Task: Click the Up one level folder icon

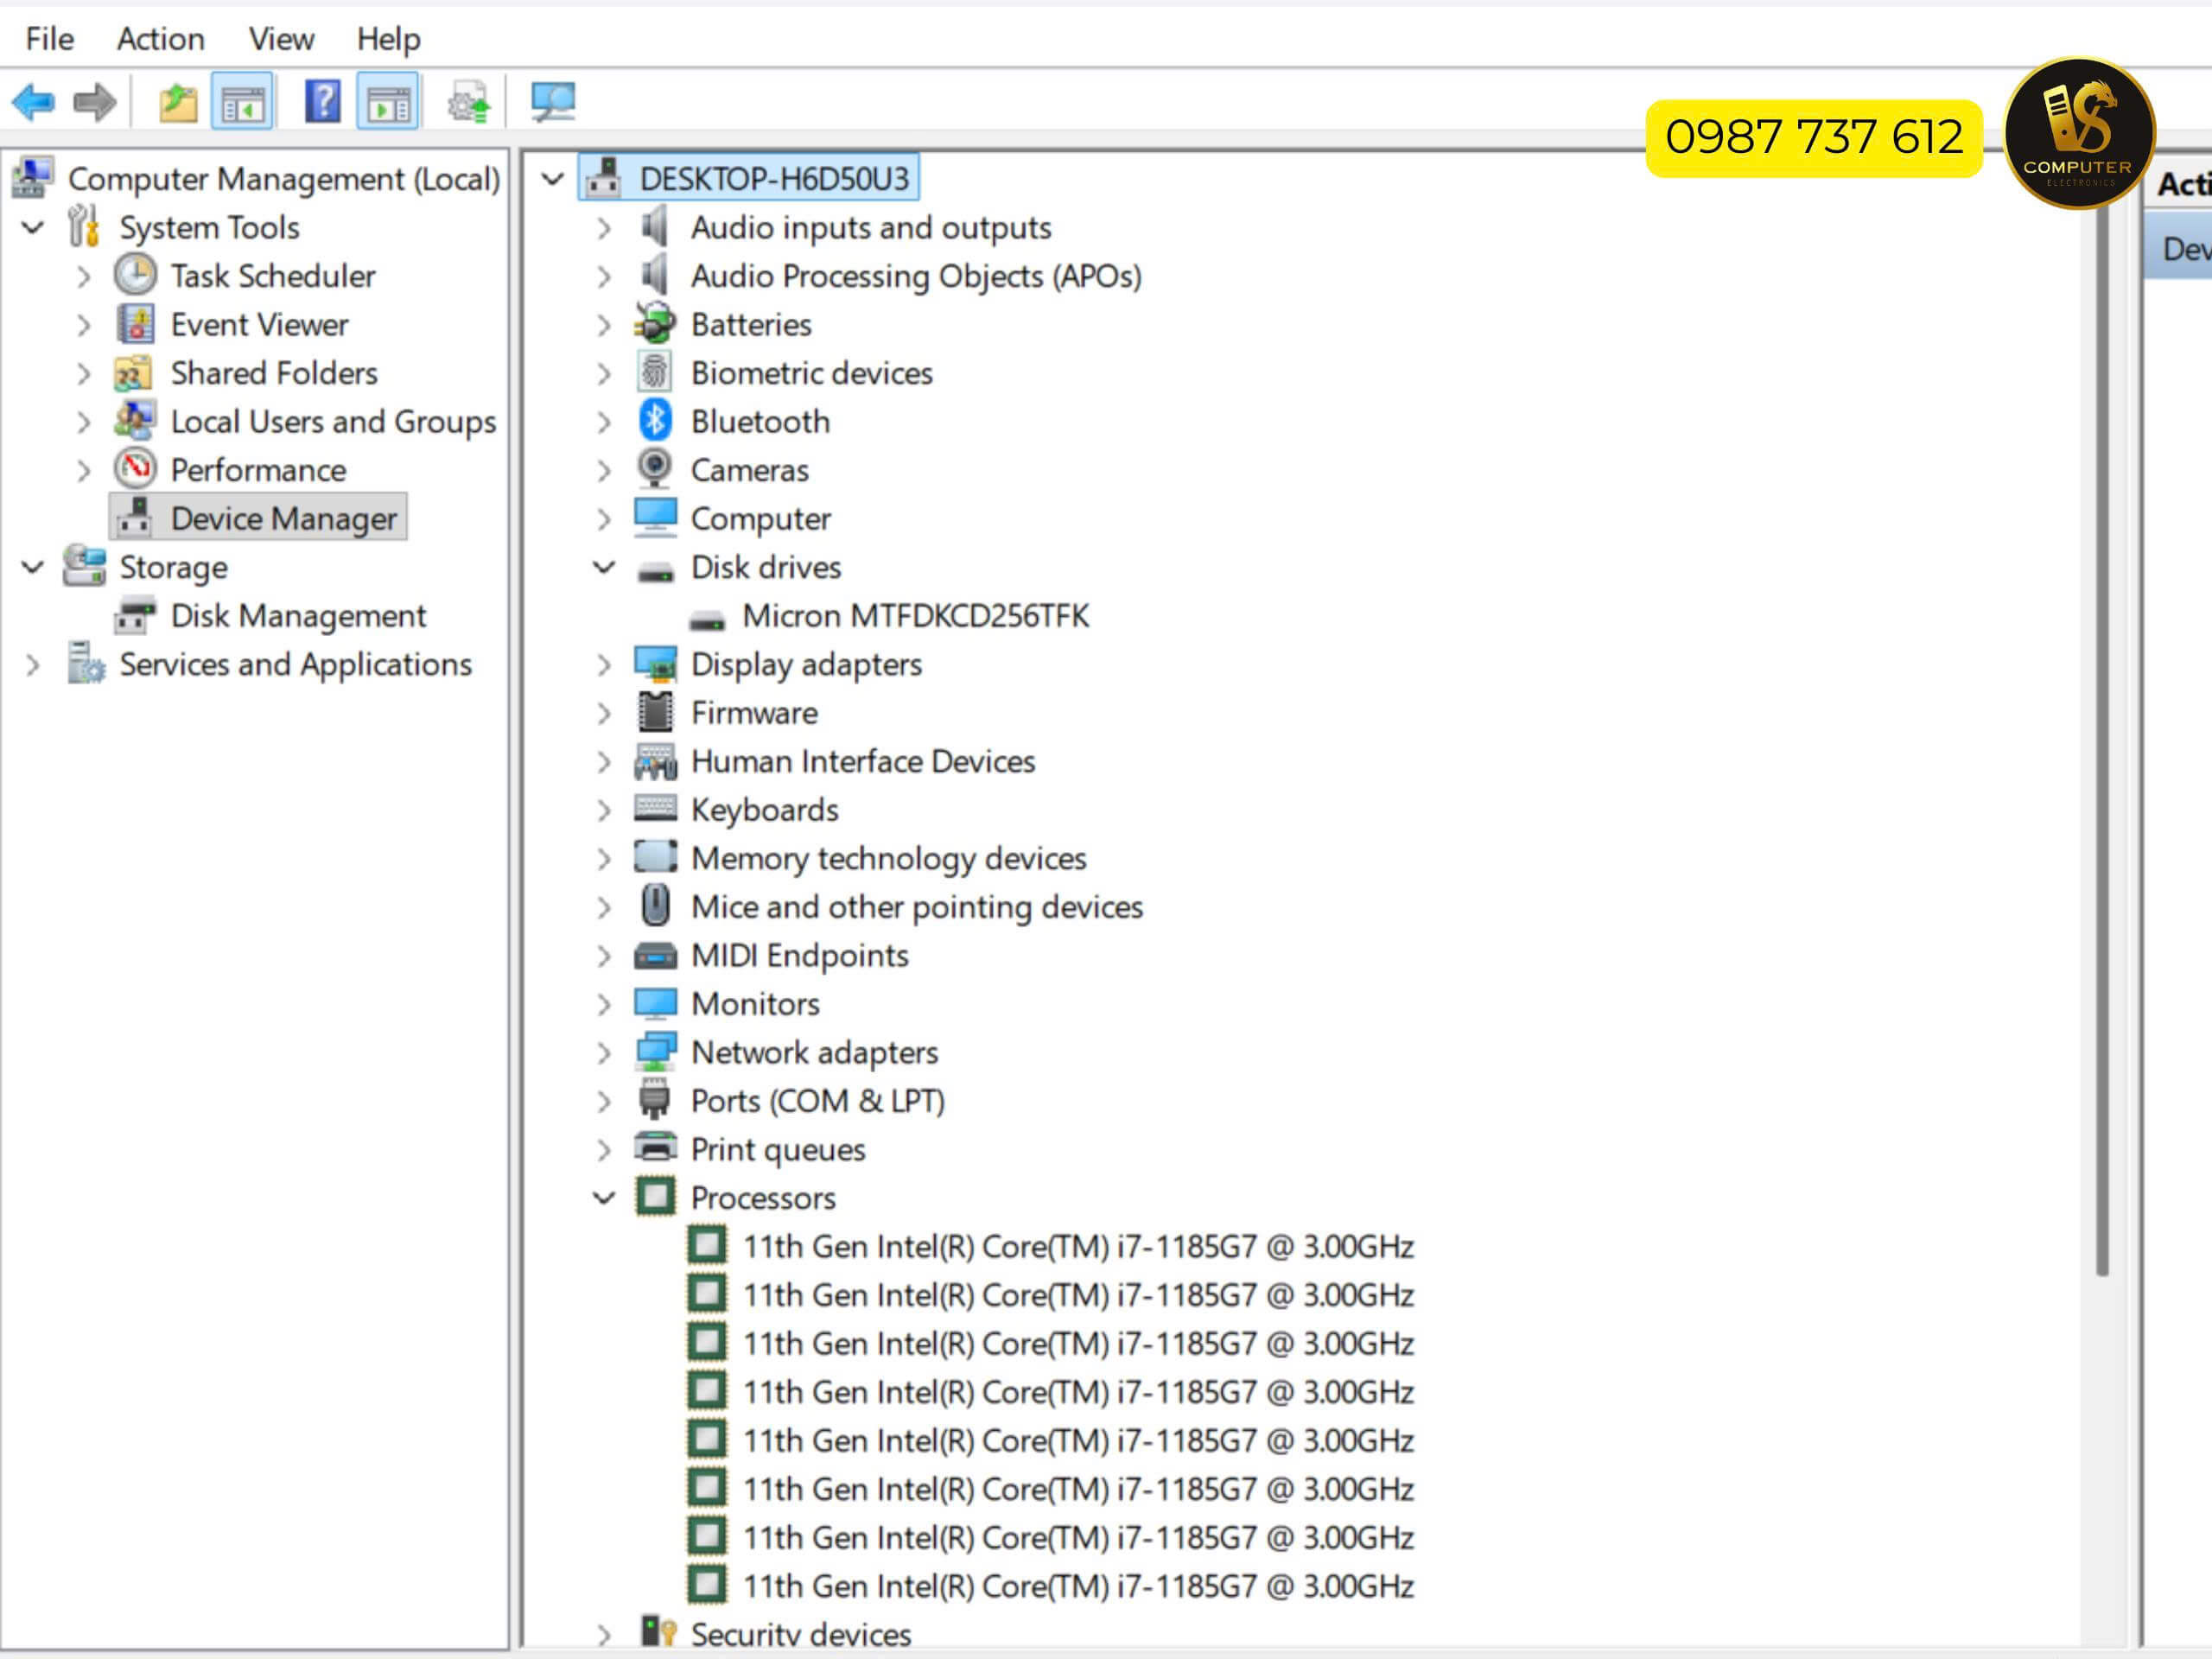Action: pyautogui.click(x=178, y=102)
